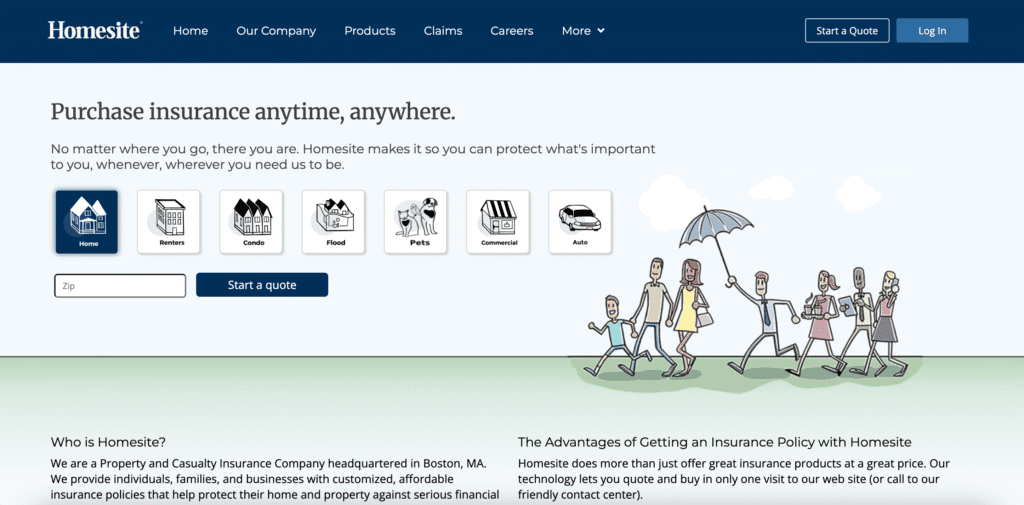
Task: Click the Log In button
Action: pyautogui.click(x=932, y=31)
